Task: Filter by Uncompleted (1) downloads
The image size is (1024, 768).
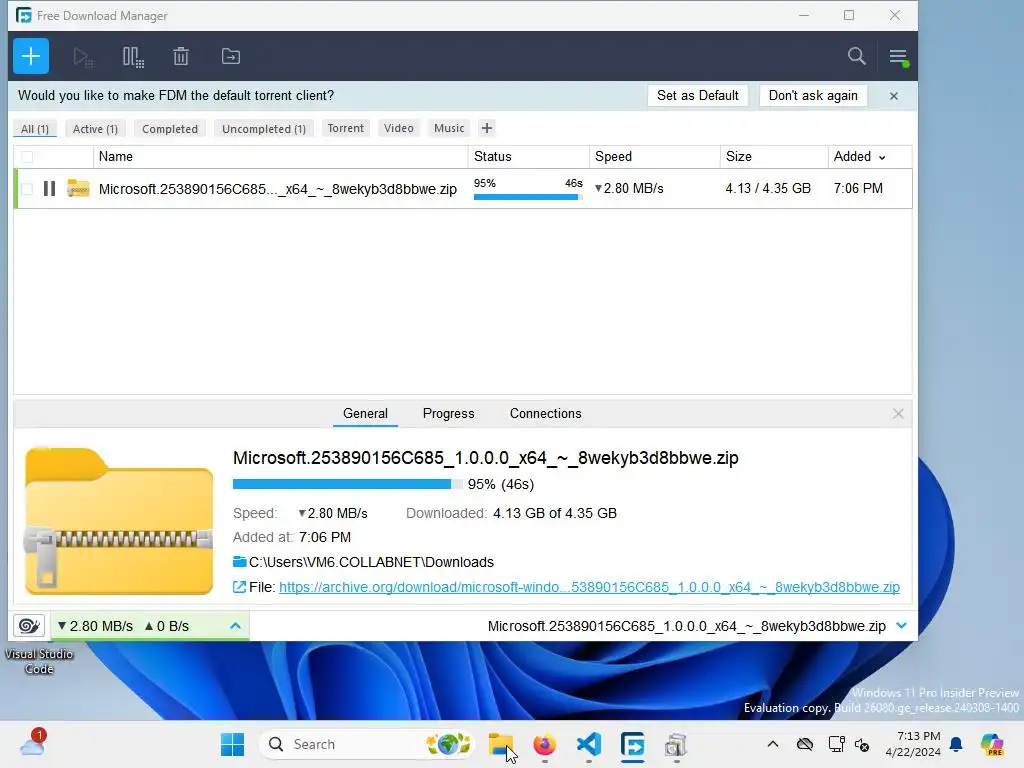Action: point(264,129)
